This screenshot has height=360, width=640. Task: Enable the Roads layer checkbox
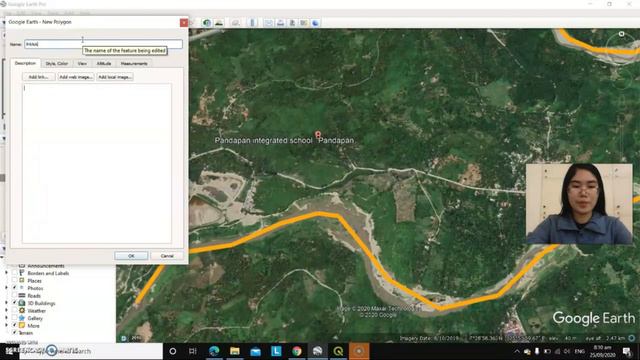[15, 295]
